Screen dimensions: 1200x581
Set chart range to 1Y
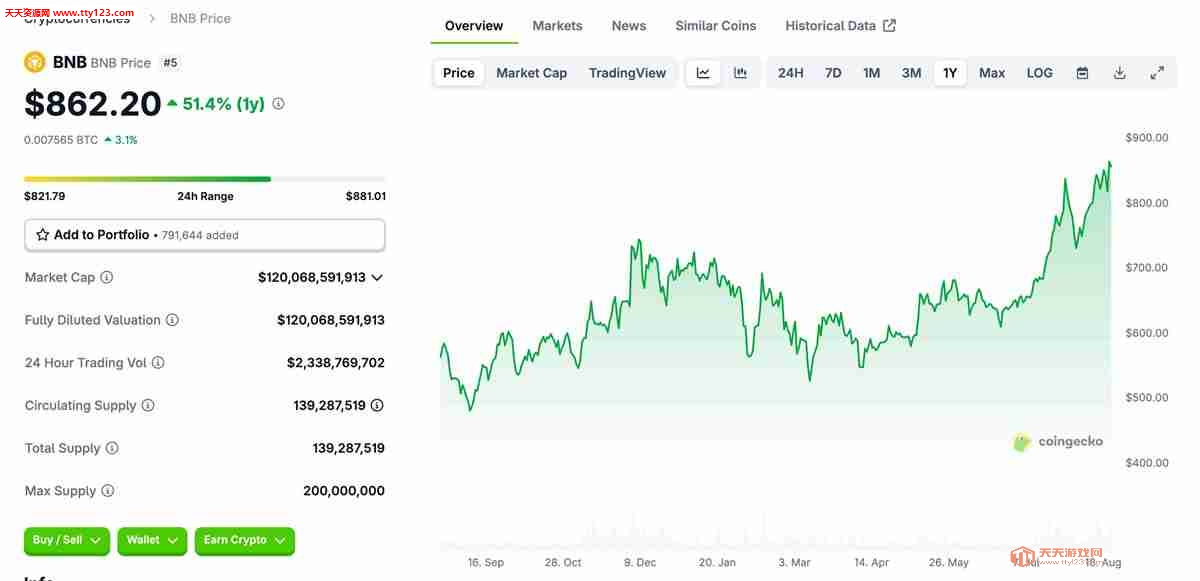[x=950, y=73]
